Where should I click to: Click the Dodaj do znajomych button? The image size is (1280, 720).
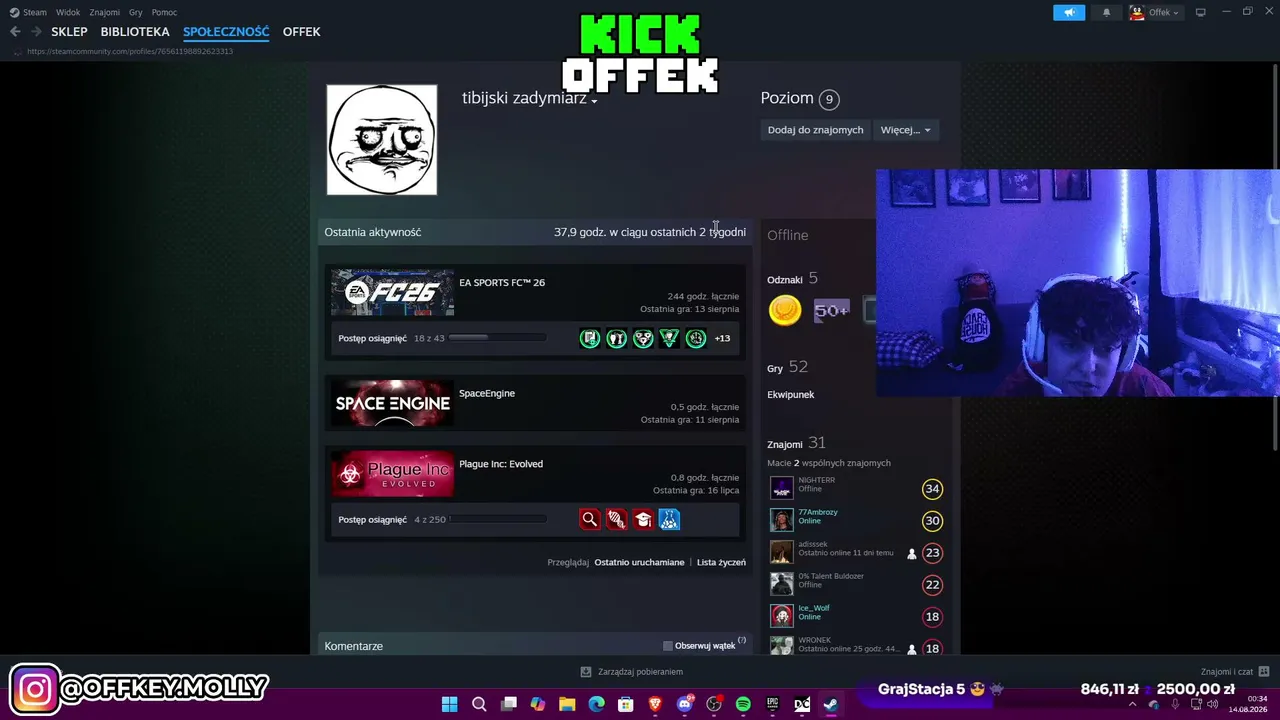816,130
